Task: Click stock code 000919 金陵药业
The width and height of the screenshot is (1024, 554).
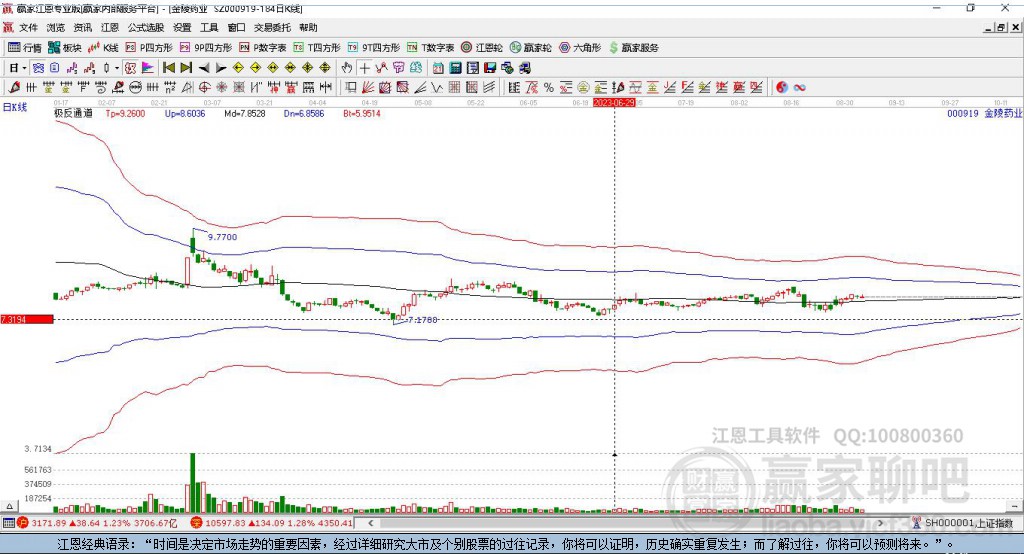Action: (x=985, y=113)
